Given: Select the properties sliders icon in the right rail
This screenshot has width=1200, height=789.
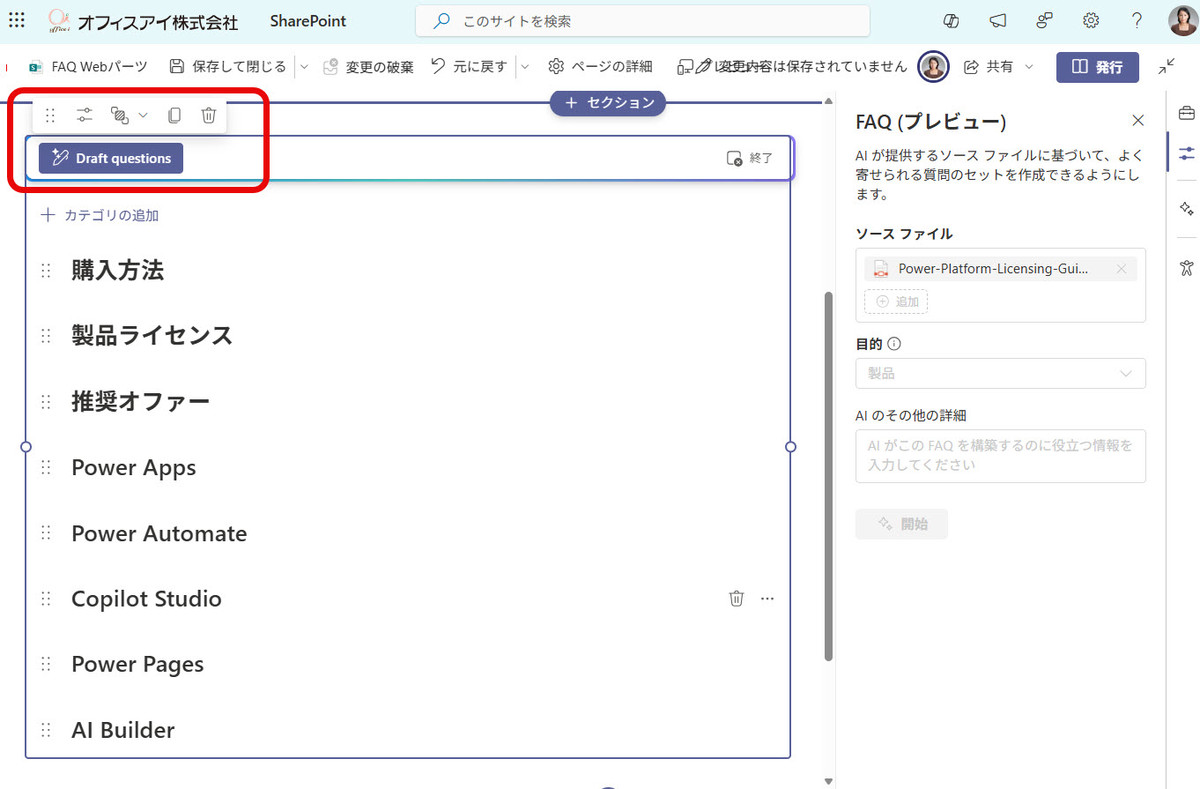Looking at the screenshot, I should click(1186, 153).
